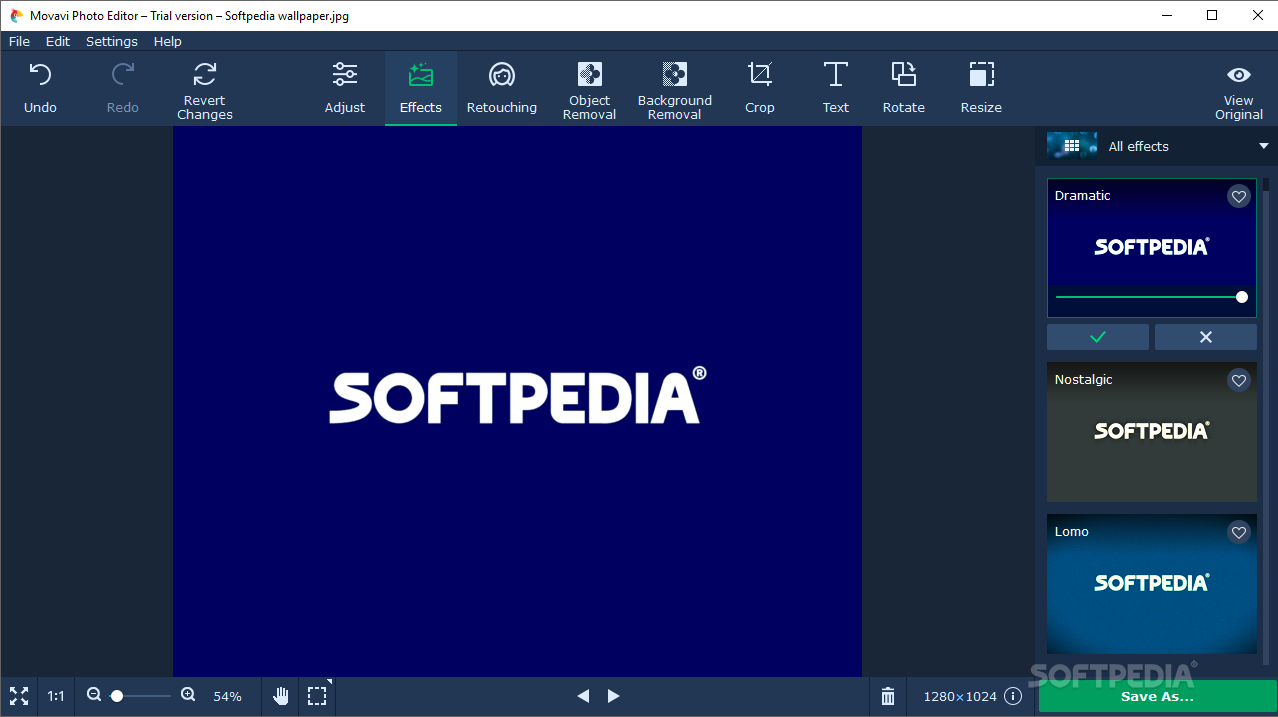Open the Adjust tools
This screenshot has height=717, width=1278.
tap(345, 88)
